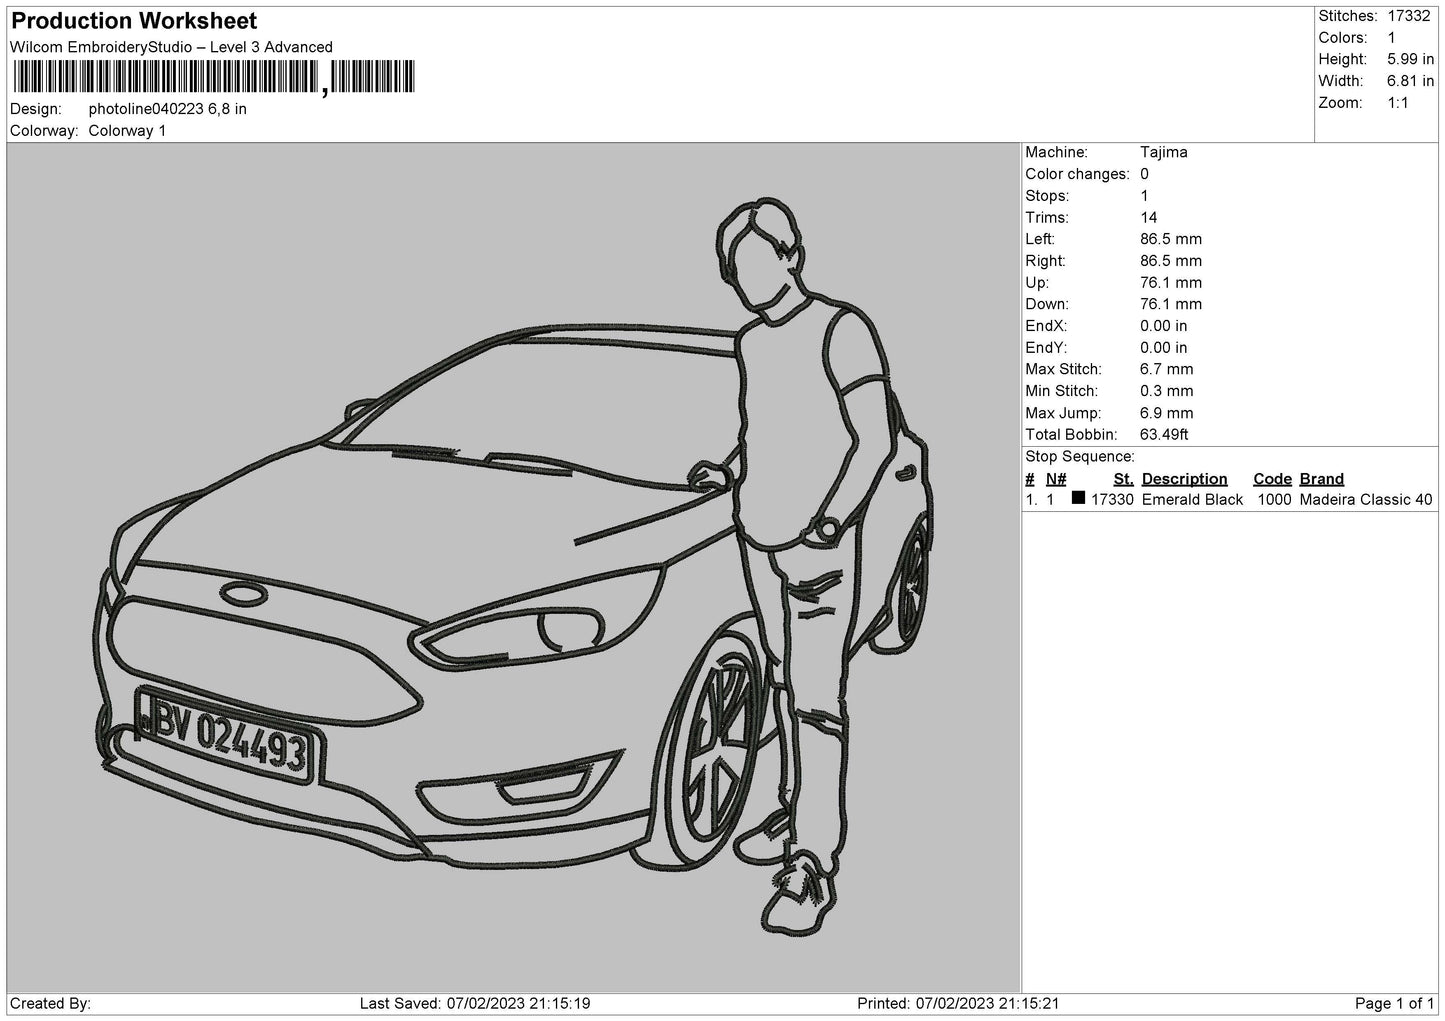Image resolution: width=1445 pixels, height=1021 pixels.
Task: Click the "Zoom:" label
Action: coord(1340,103)
